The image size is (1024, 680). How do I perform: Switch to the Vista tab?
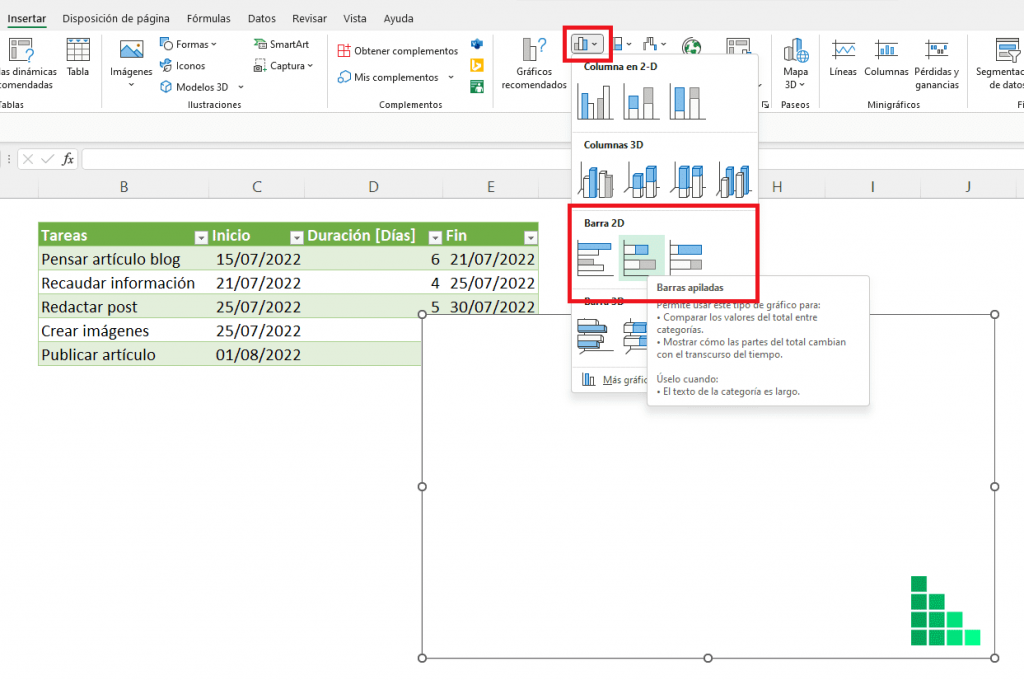[x=355, y=18]
